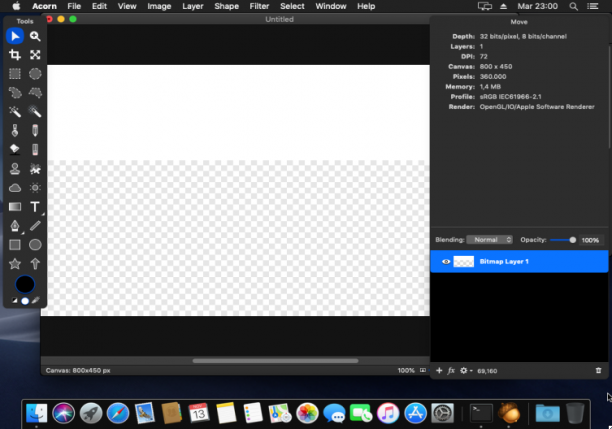Select the Transform expand-arrows tool
Viewport: 612px width, 429px height.
(35, 55)
